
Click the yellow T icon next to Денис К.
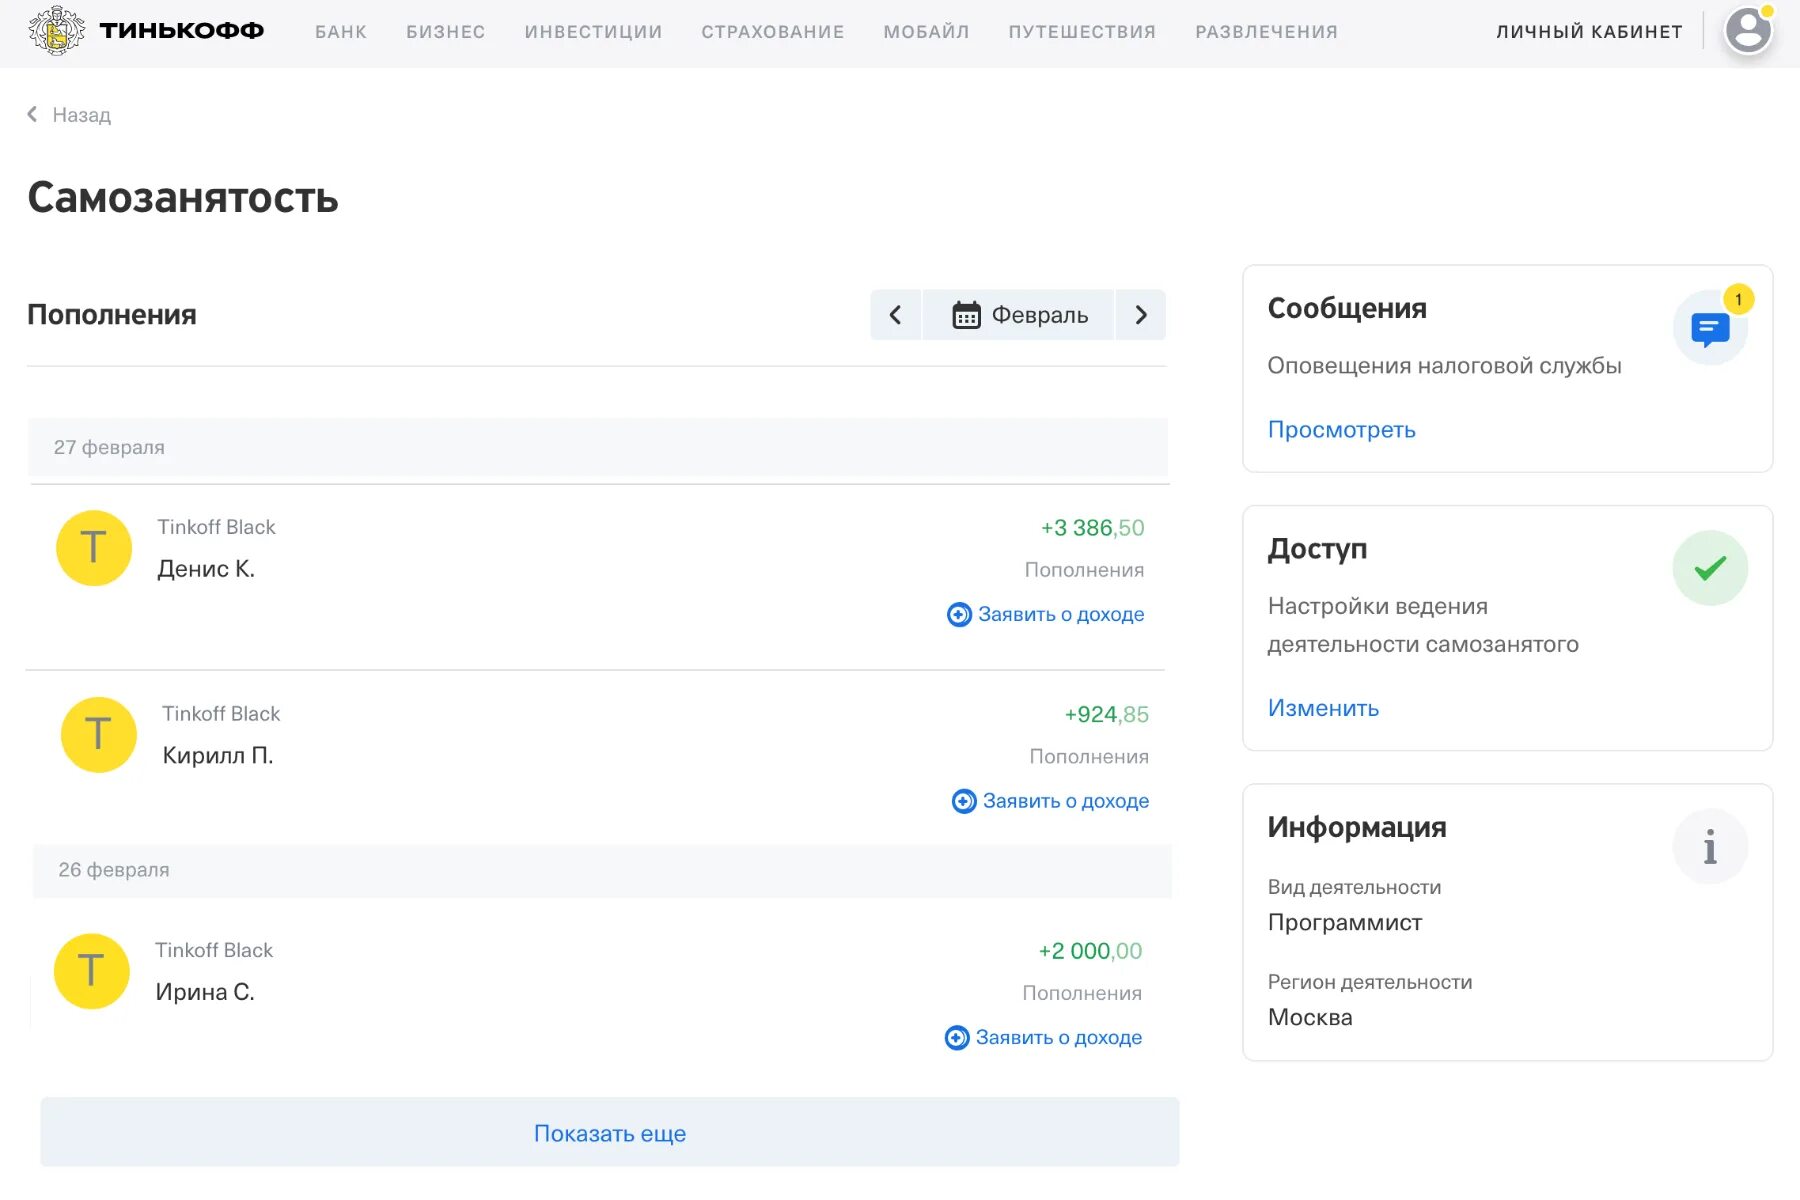94,548
